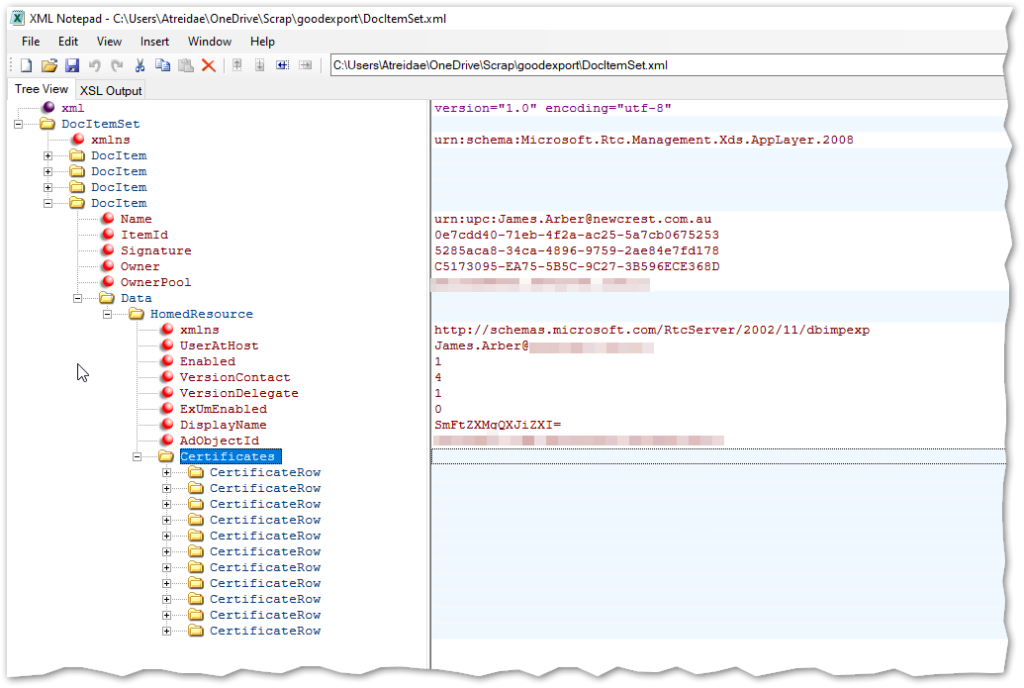Screen dimensions: 1024x688
Task: Click the red icon next to Signature
Action: click(x=108, y=250)
